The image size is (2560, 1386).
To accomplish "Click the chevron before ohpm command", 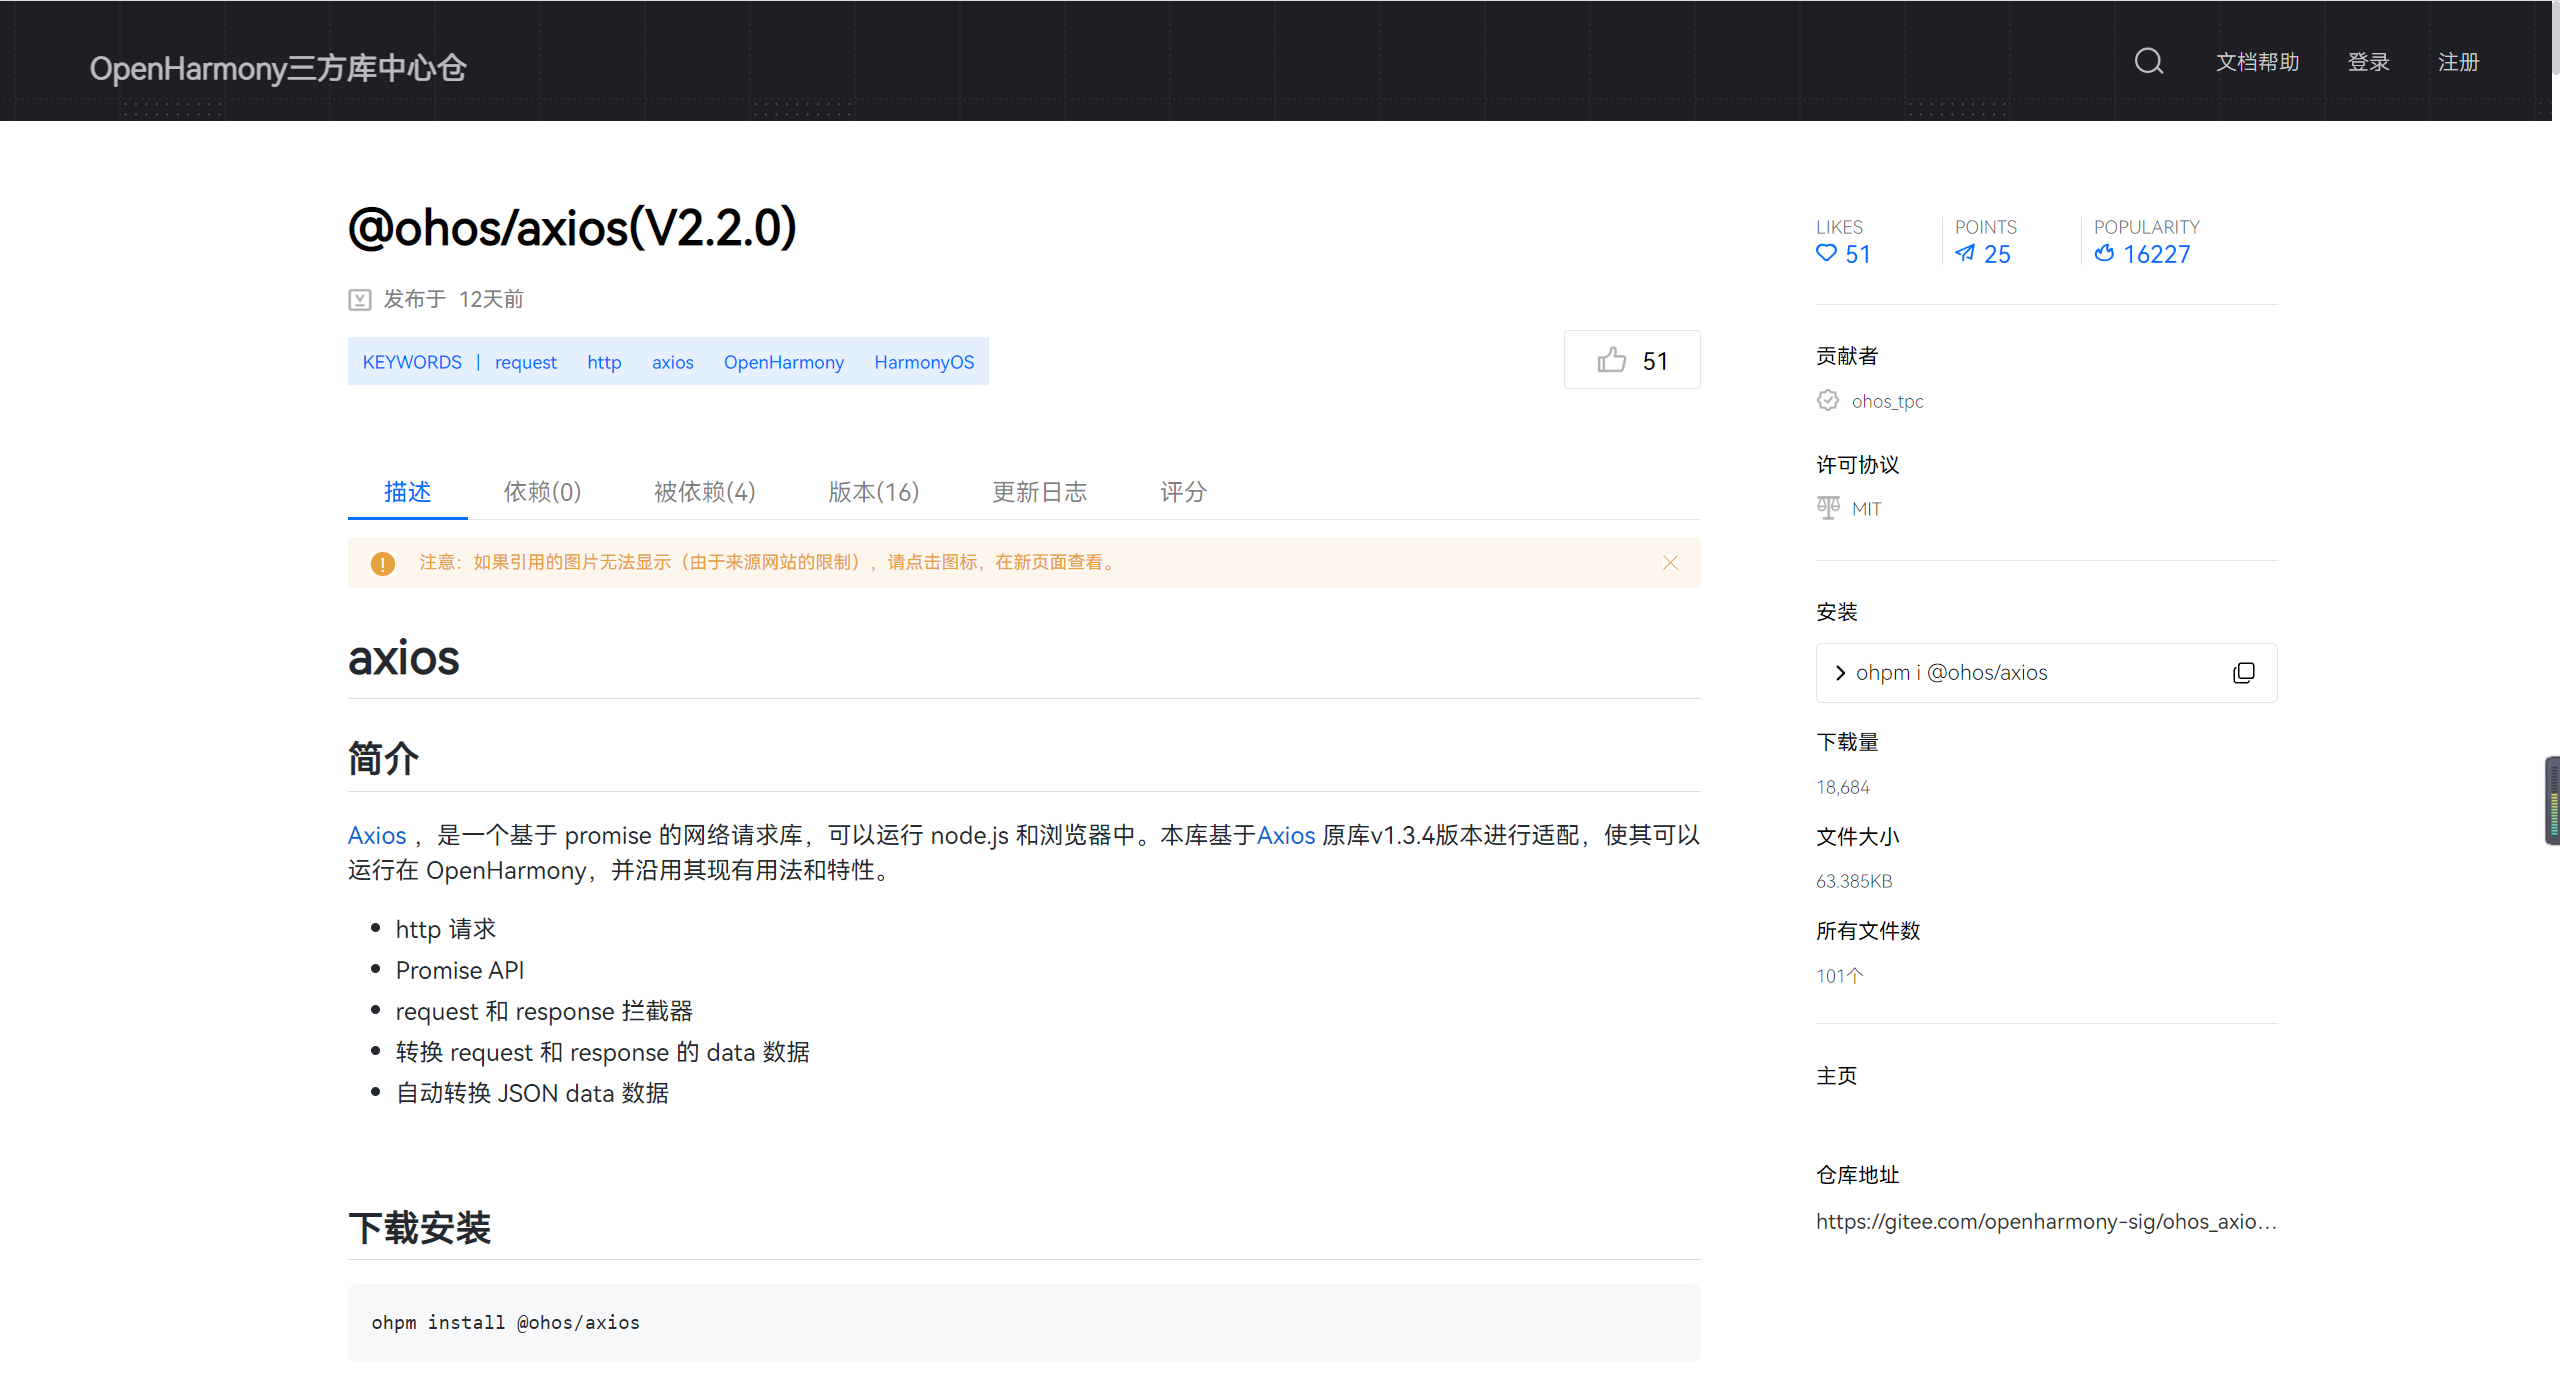I will coord(1840,673).
